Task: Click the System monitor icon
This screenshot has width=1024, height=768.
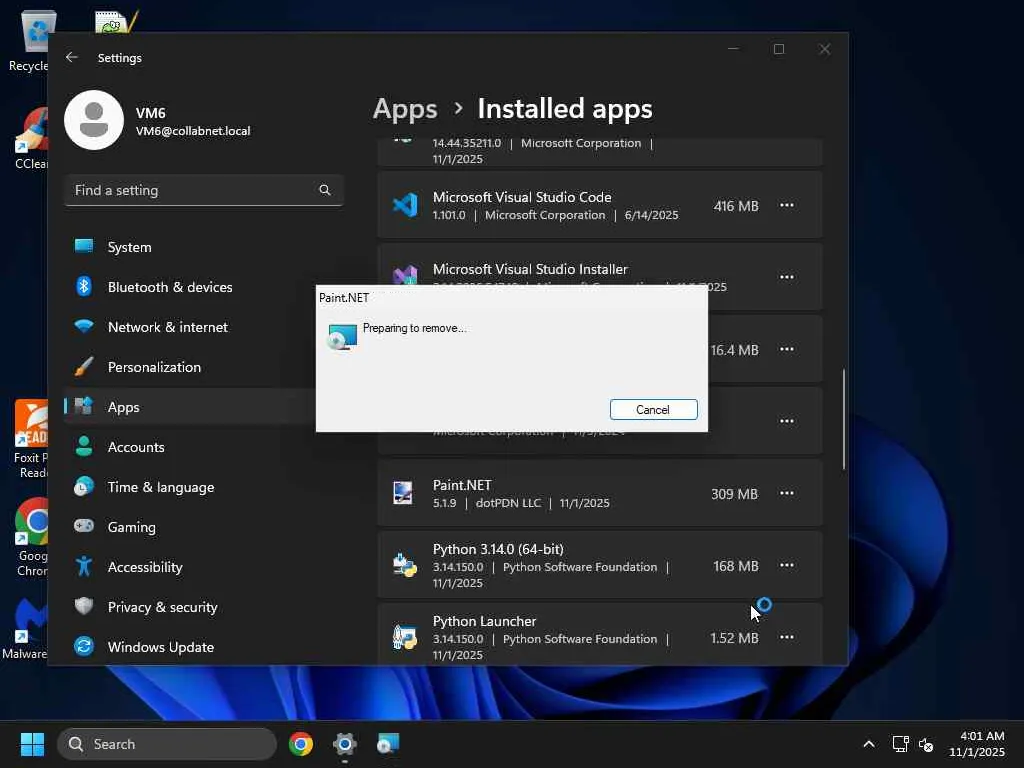Action: pos(84,246)
